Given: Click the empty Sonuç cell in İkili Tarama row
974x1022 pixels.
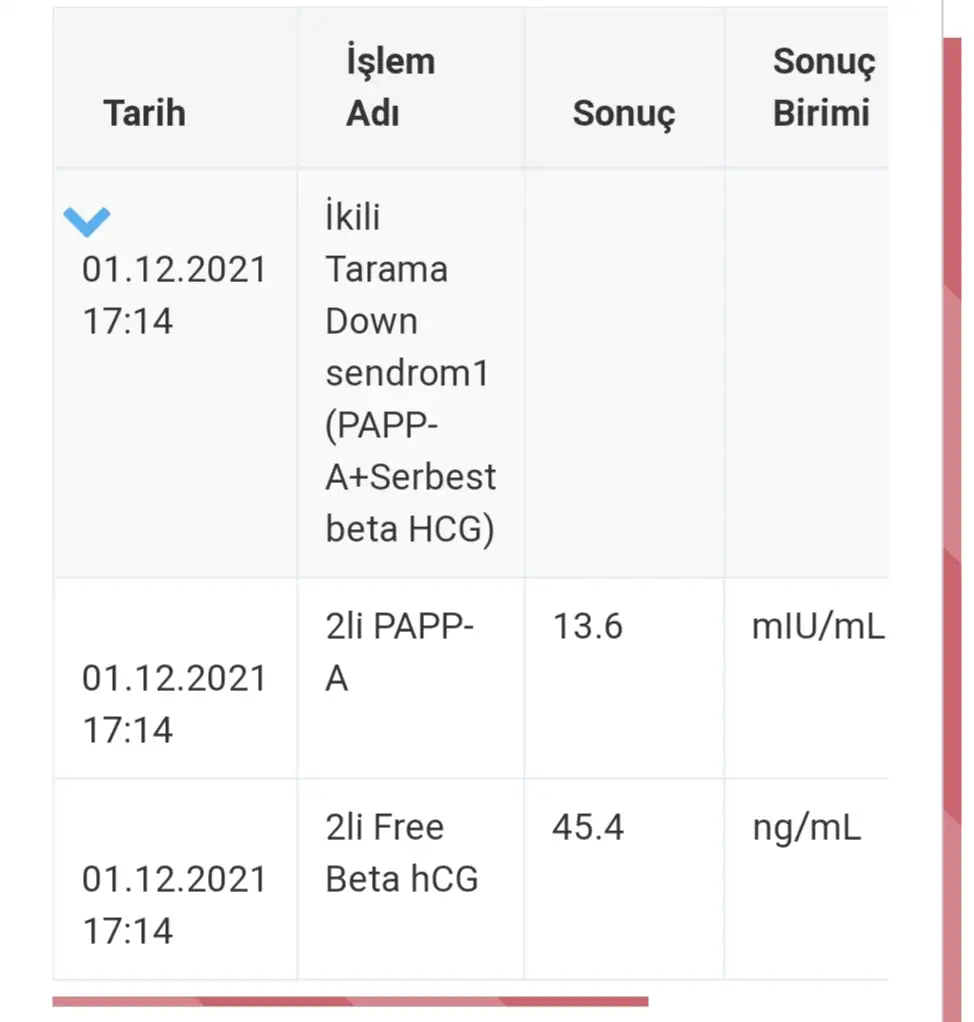Looking at the screenshot, I should click(x=623, y=374).
